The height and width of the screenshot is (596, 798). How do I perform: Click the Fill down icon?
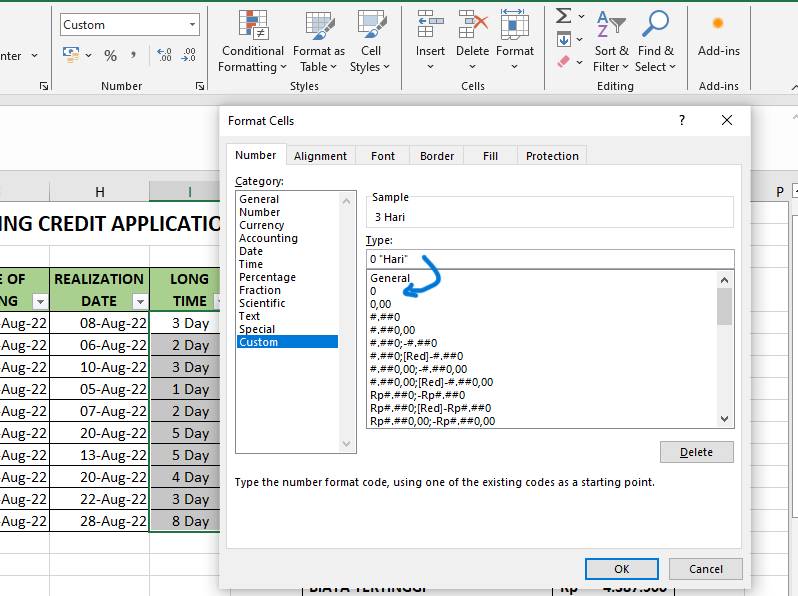[x=563, y=39]
